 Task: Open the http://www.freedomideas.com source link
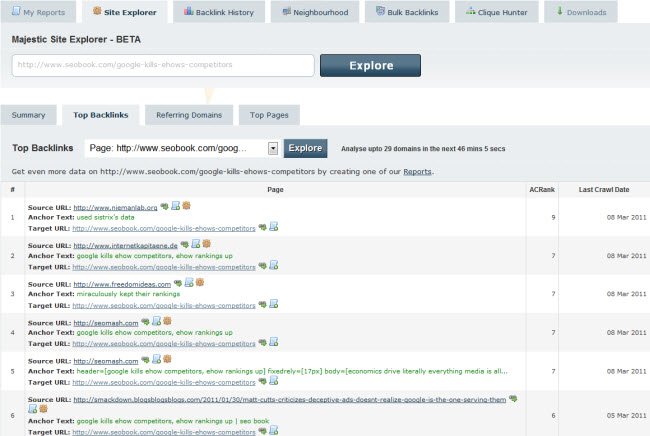point(122,284)
